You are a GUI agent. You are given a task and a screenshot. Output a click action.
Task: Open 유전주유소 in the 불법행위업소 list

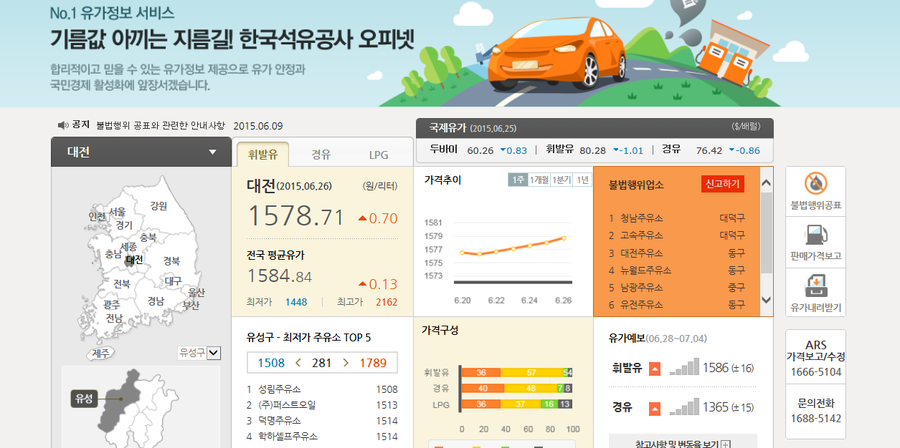641,305
